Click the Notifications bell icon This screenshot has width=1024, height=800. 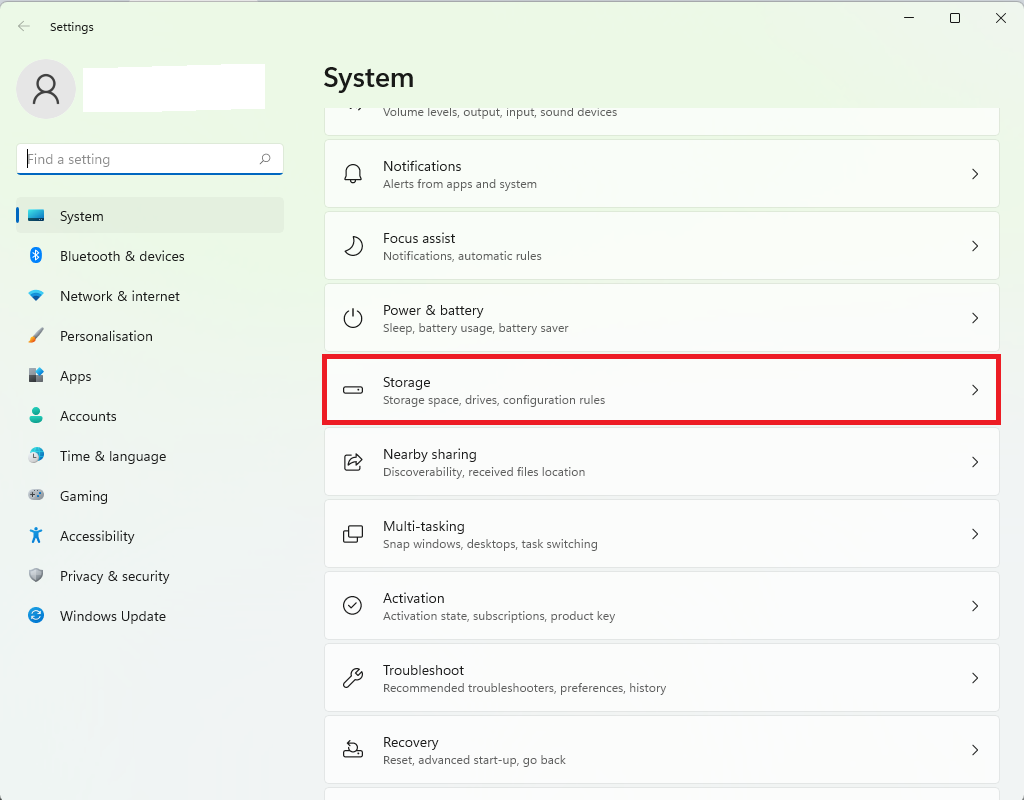[353, 174]
